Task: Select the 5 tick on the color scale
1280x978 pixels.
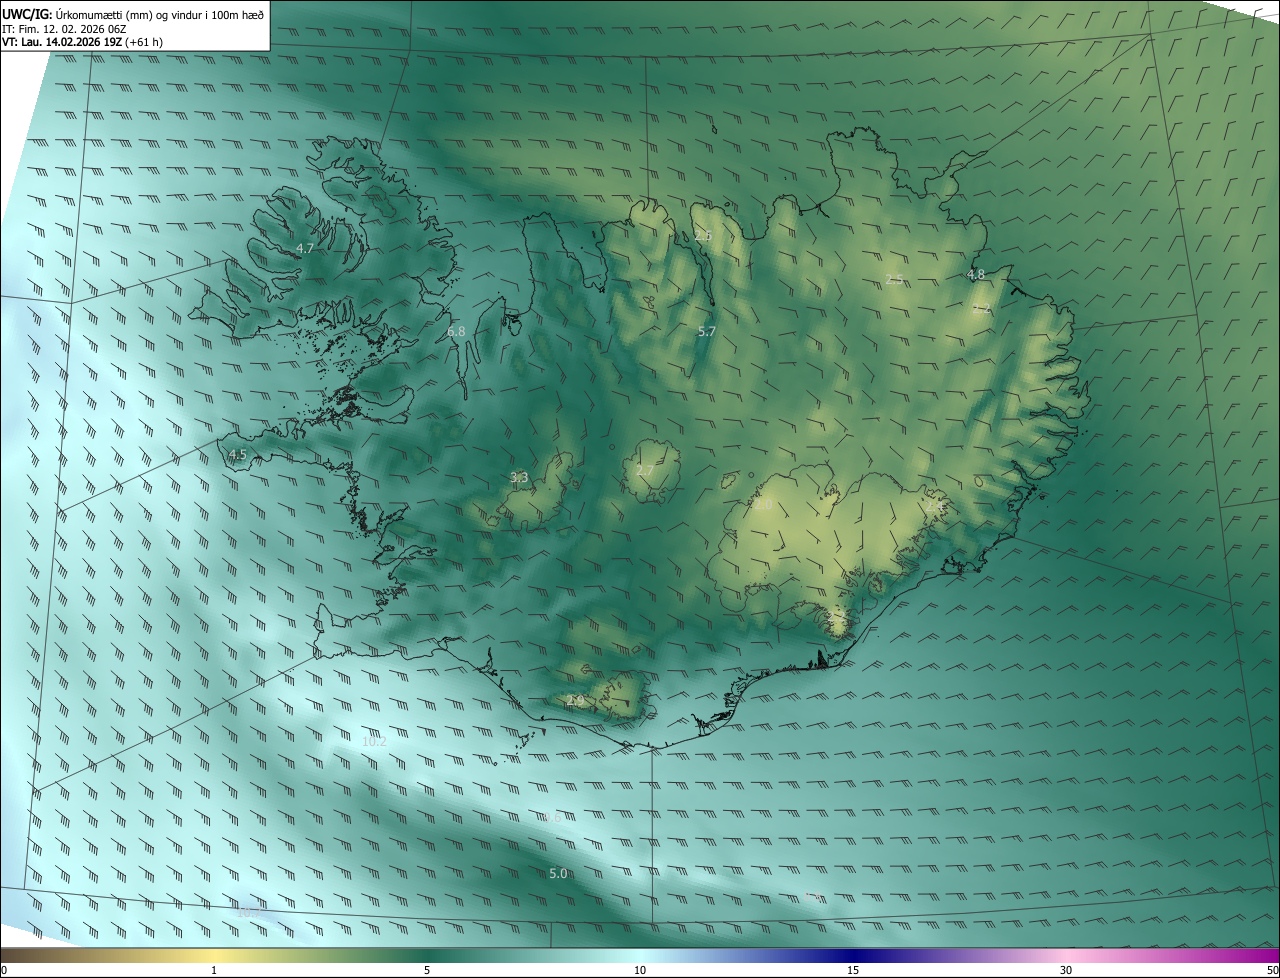Action: [427, 970]
